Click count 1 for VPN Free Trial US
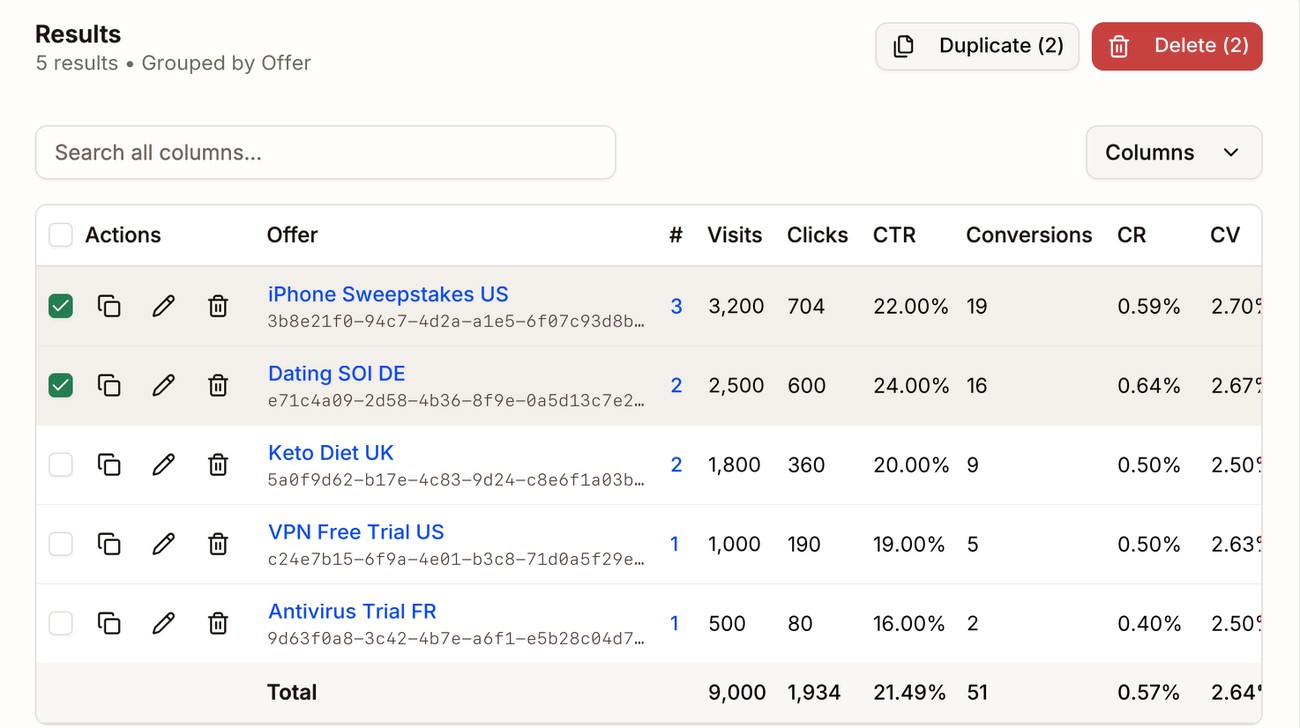Image resolution: width=1300 pixels, height=728 pixels. [x=675, y=544]
